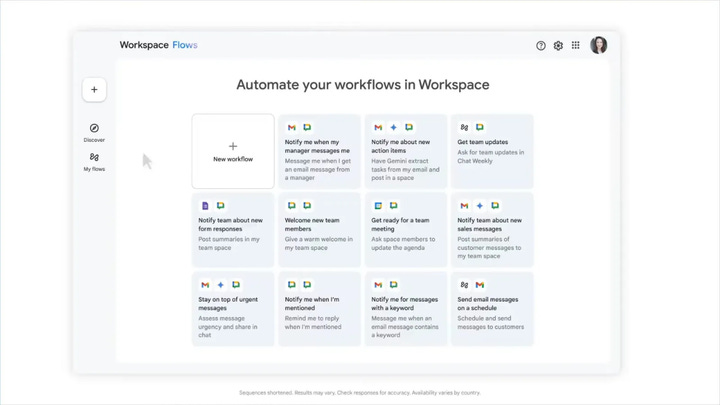Open 'Send email messages on a schedule' template
Viewport: 720px width, 405px height.
492,309
